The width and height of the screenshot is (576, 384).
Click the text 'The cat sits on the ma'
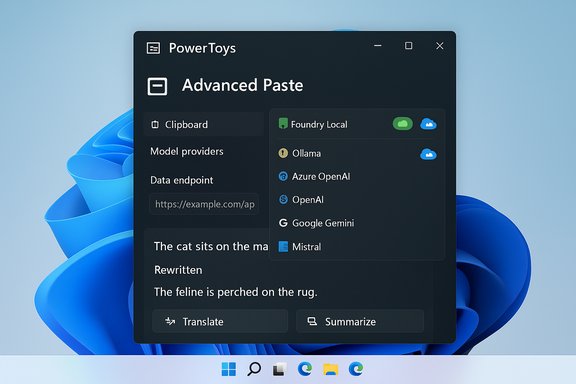[211, 246]
